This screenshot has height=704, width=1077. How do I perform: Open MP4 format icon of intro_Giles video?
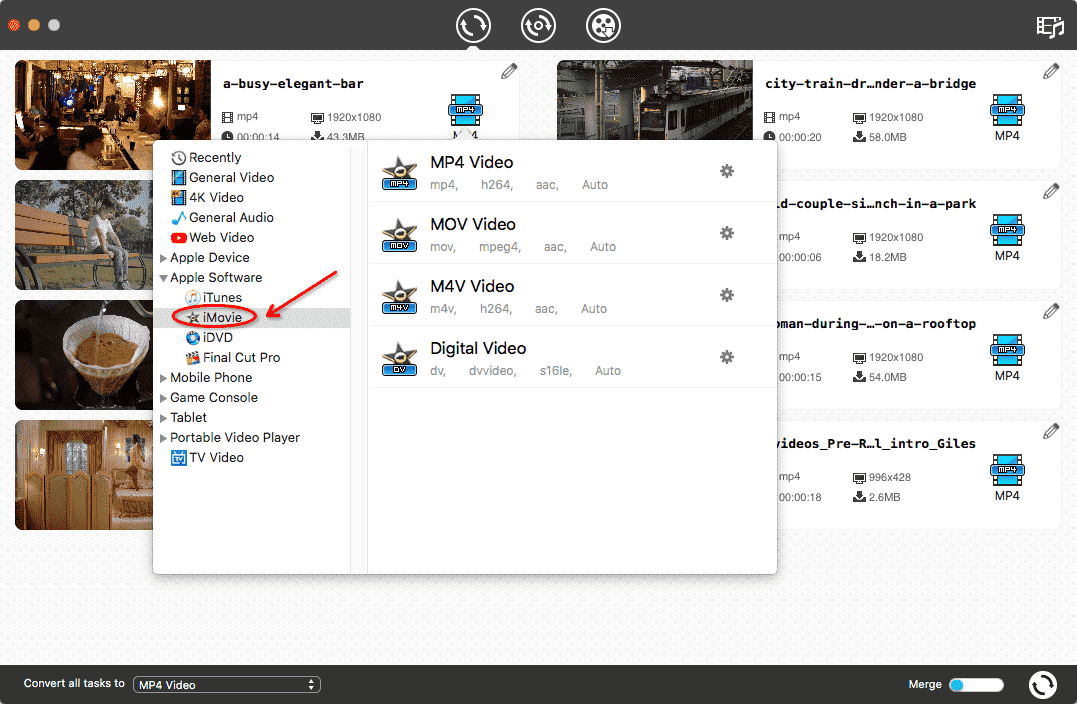click(x=1007, y=470)
